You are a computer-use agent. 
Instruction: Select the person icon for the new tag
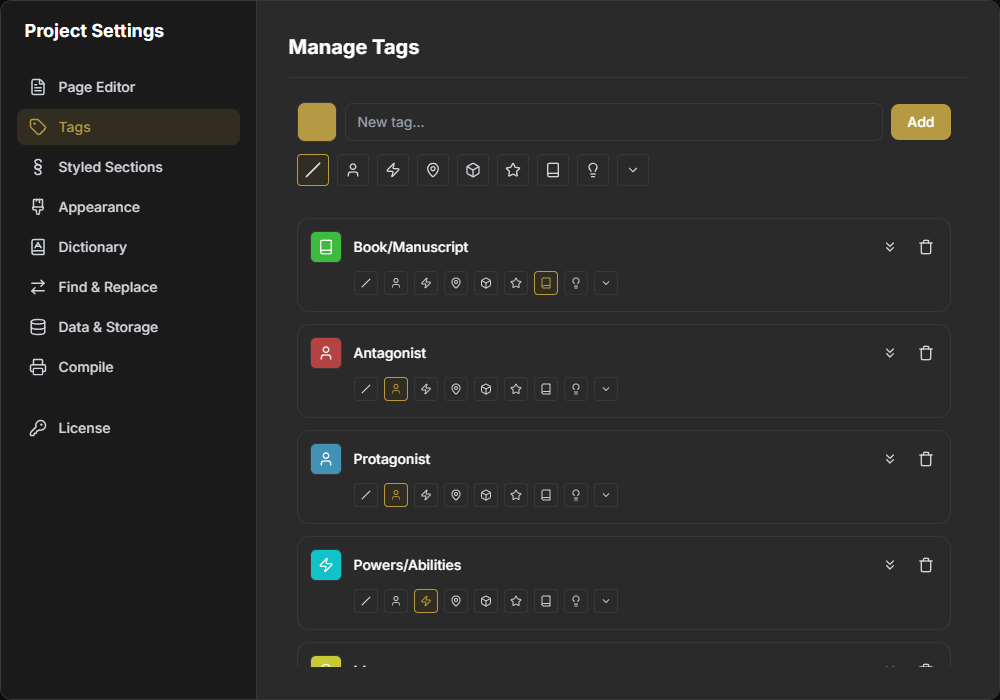click(352, 170)
